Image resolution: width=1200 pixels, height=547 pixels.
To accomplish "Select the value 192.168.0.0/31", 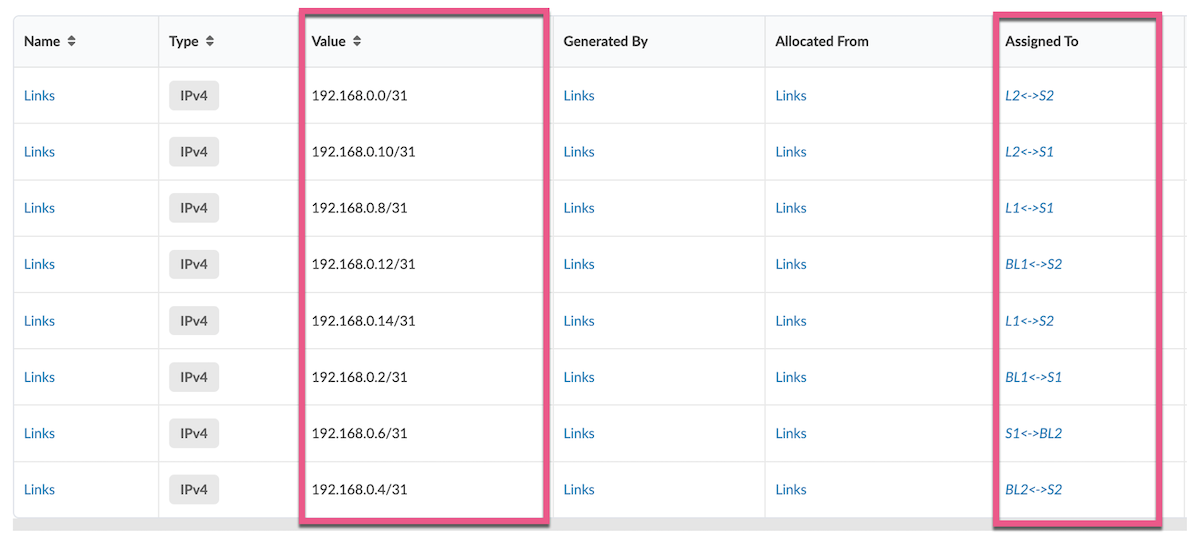I will pos(359,96).
